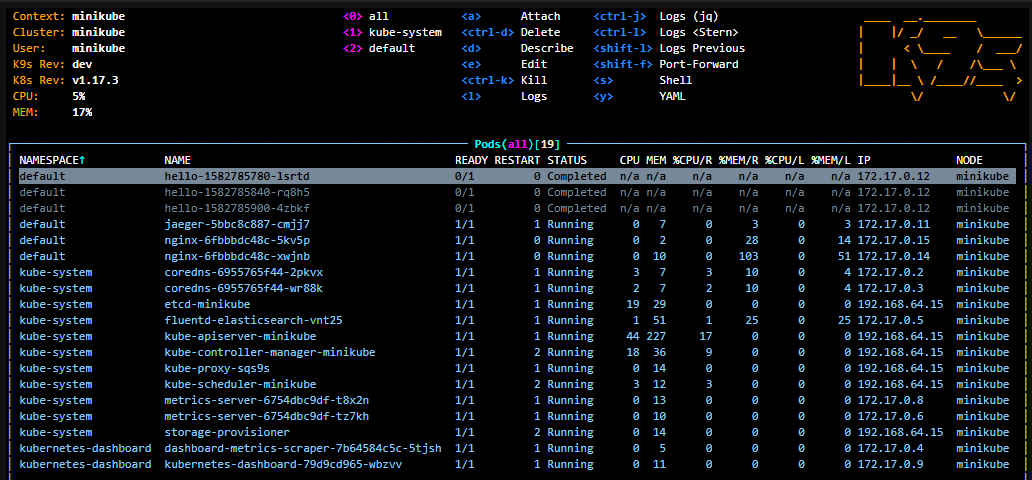The height and width of the screenshot is (480, 1032).
Task: Click metrics-server-6754dbc9df-tz7kh pod
Action: coord(513,416)
